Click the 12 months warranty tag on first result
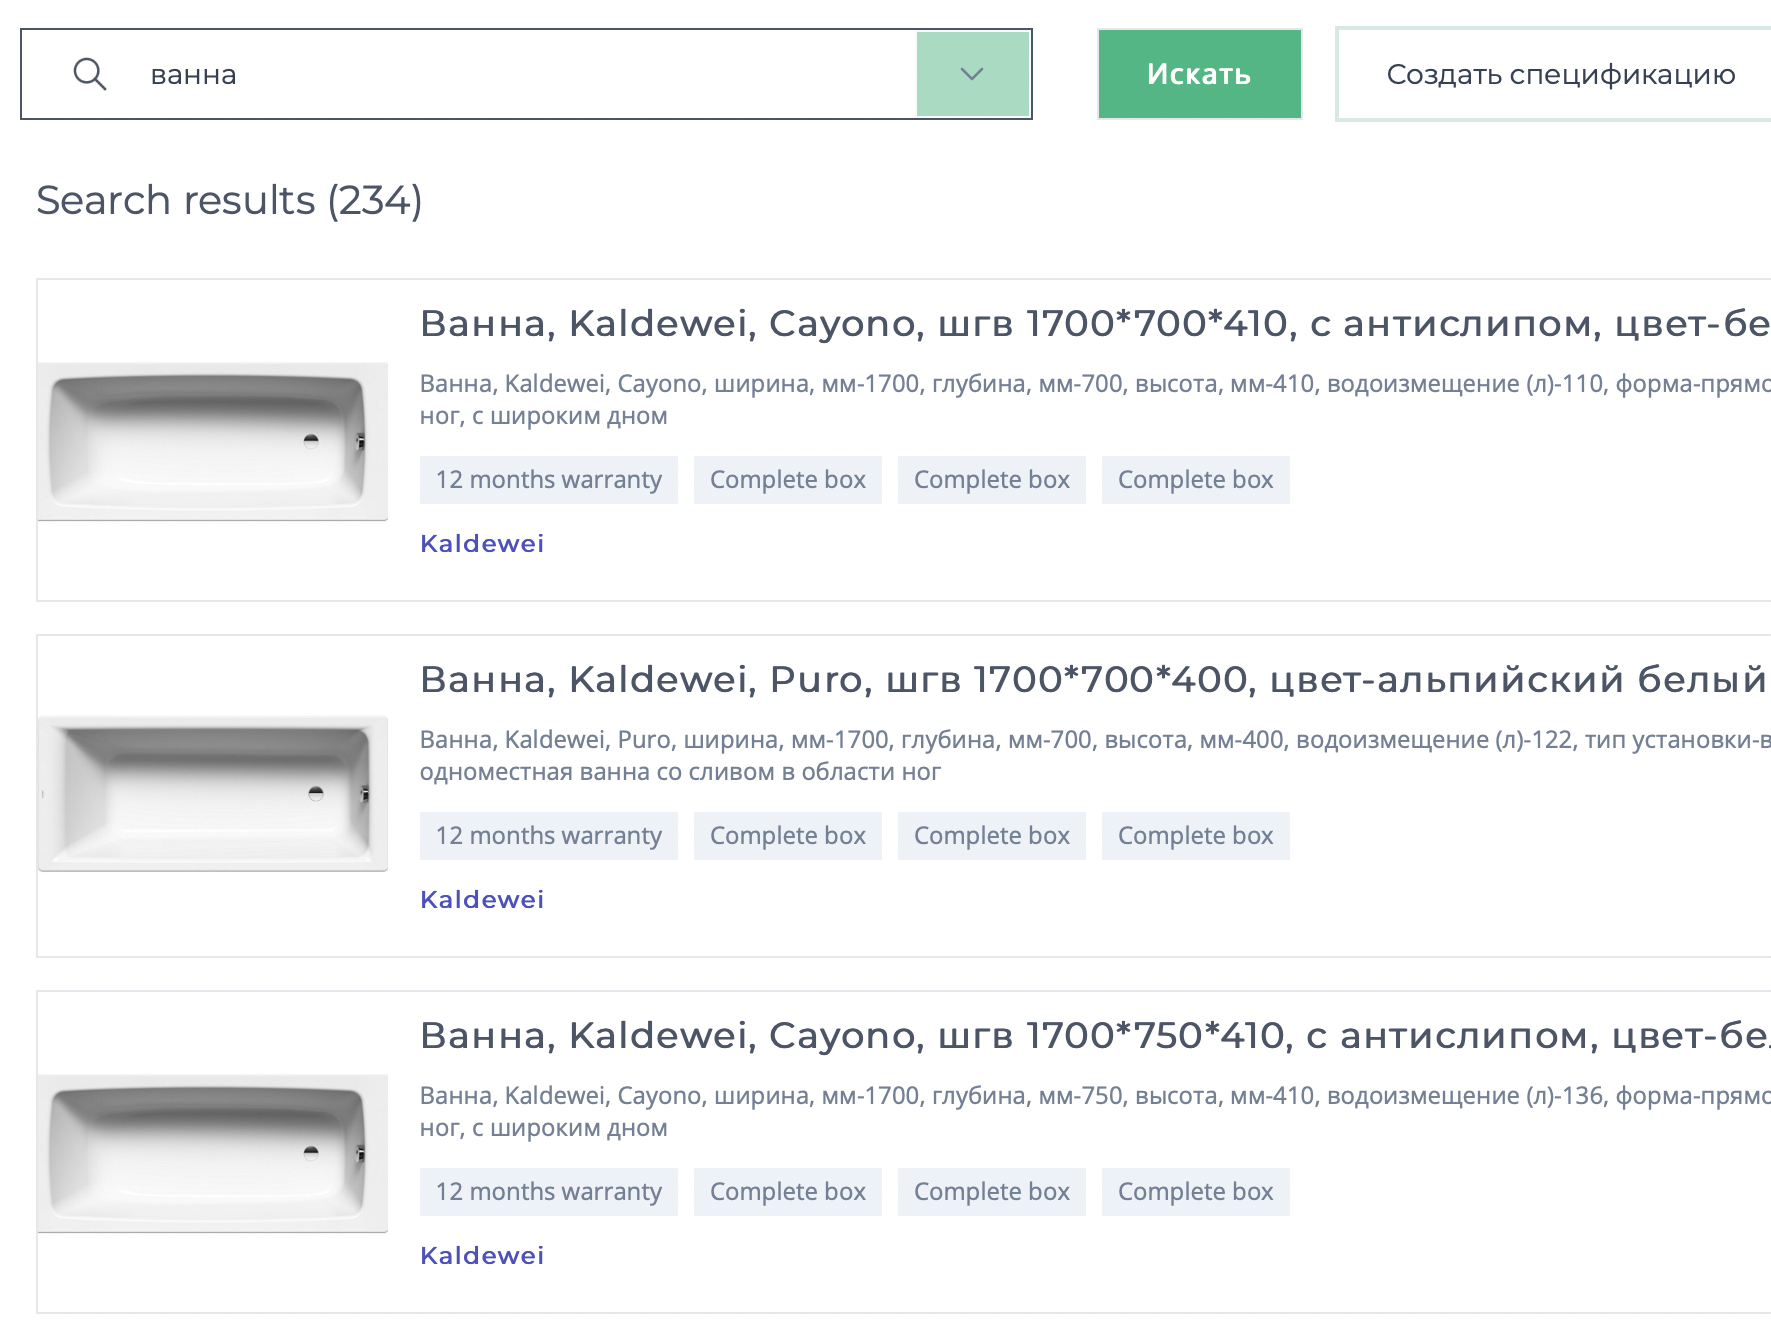This screenshot has height=1320, width=1771. click(548, 479)
